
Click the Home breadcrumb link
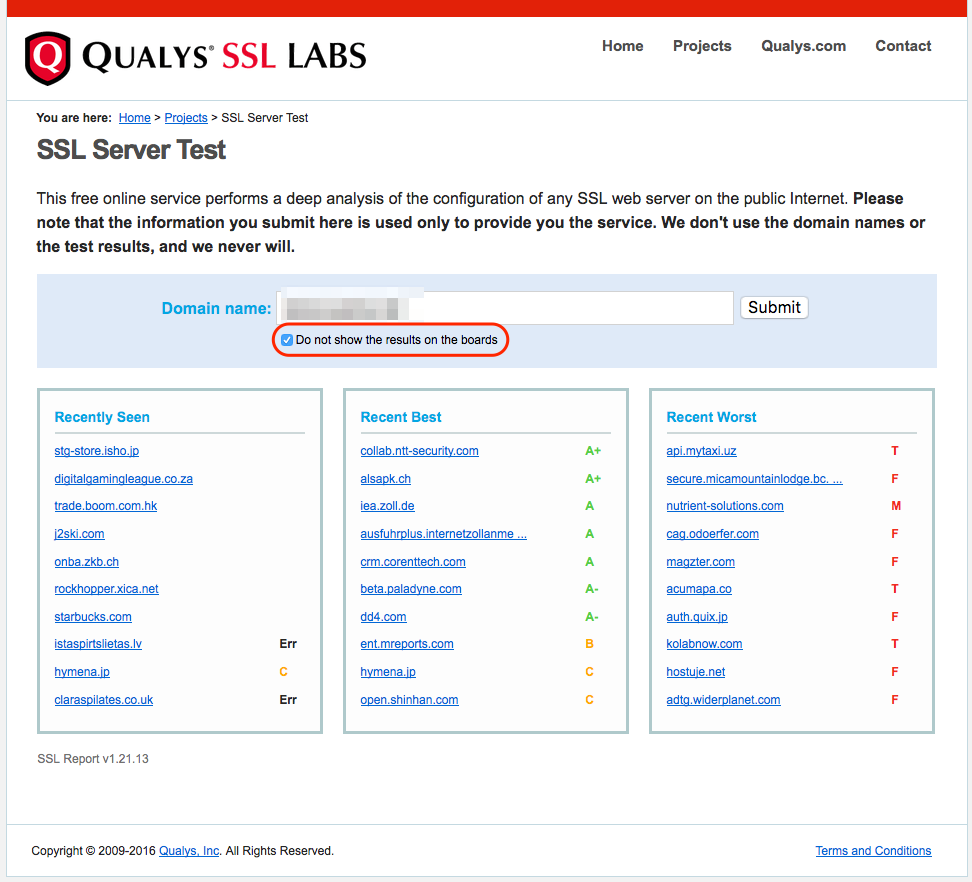coord(134,118)
